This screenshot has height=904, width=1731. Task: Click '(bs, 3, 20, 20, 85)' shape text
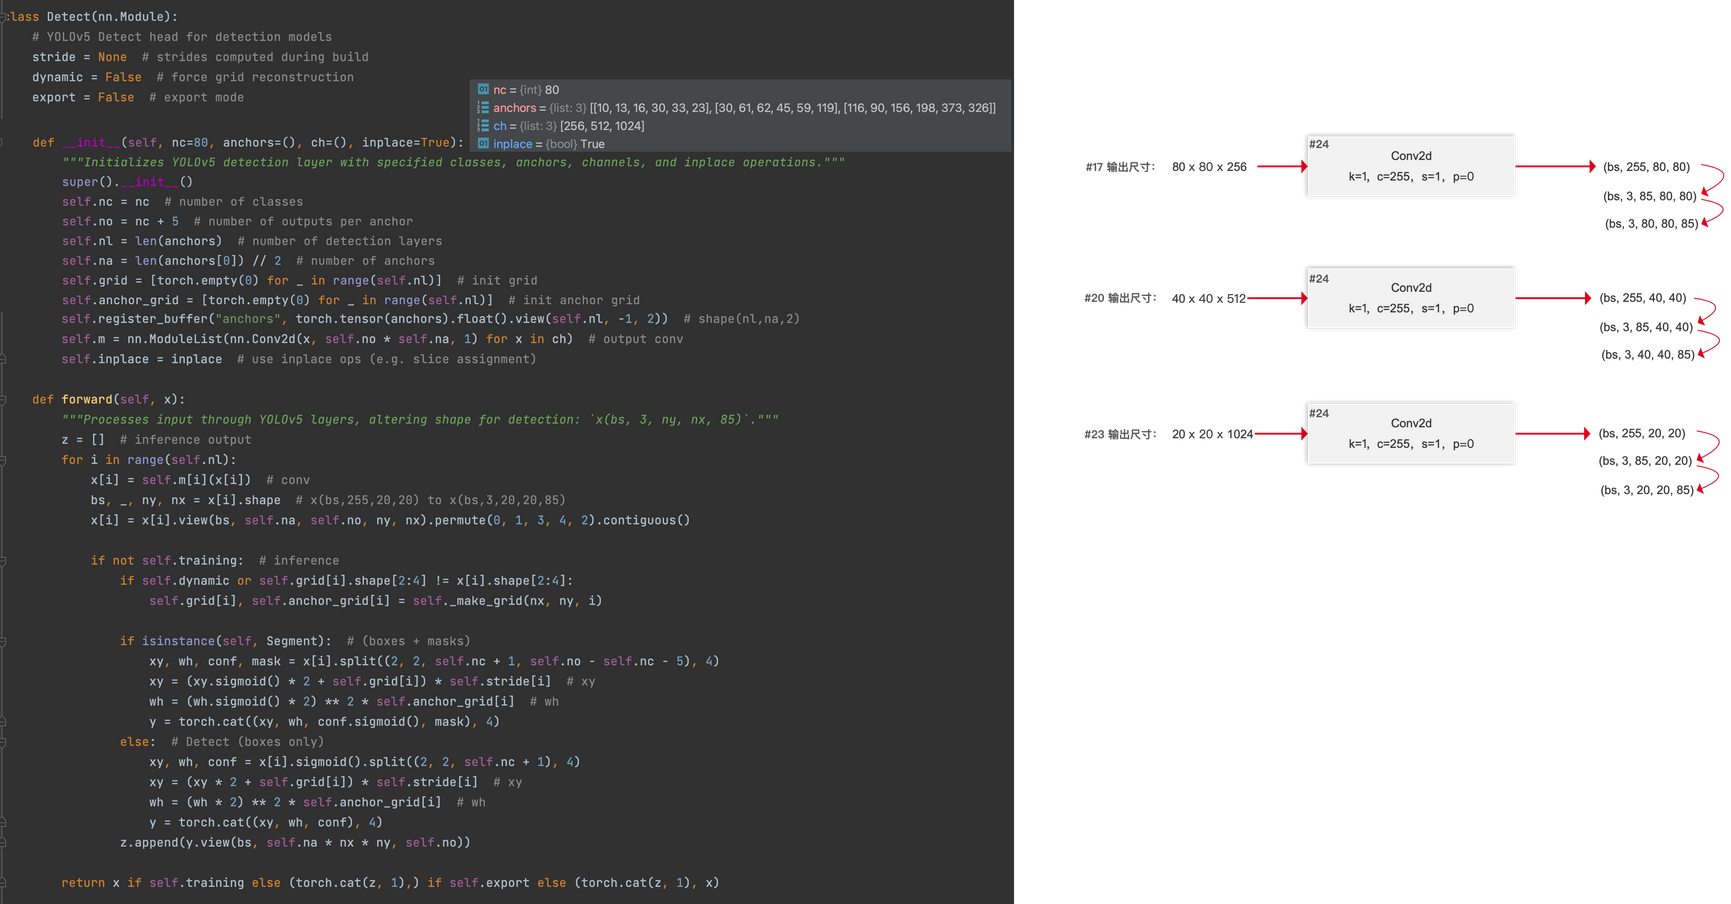pos(1646,490)
